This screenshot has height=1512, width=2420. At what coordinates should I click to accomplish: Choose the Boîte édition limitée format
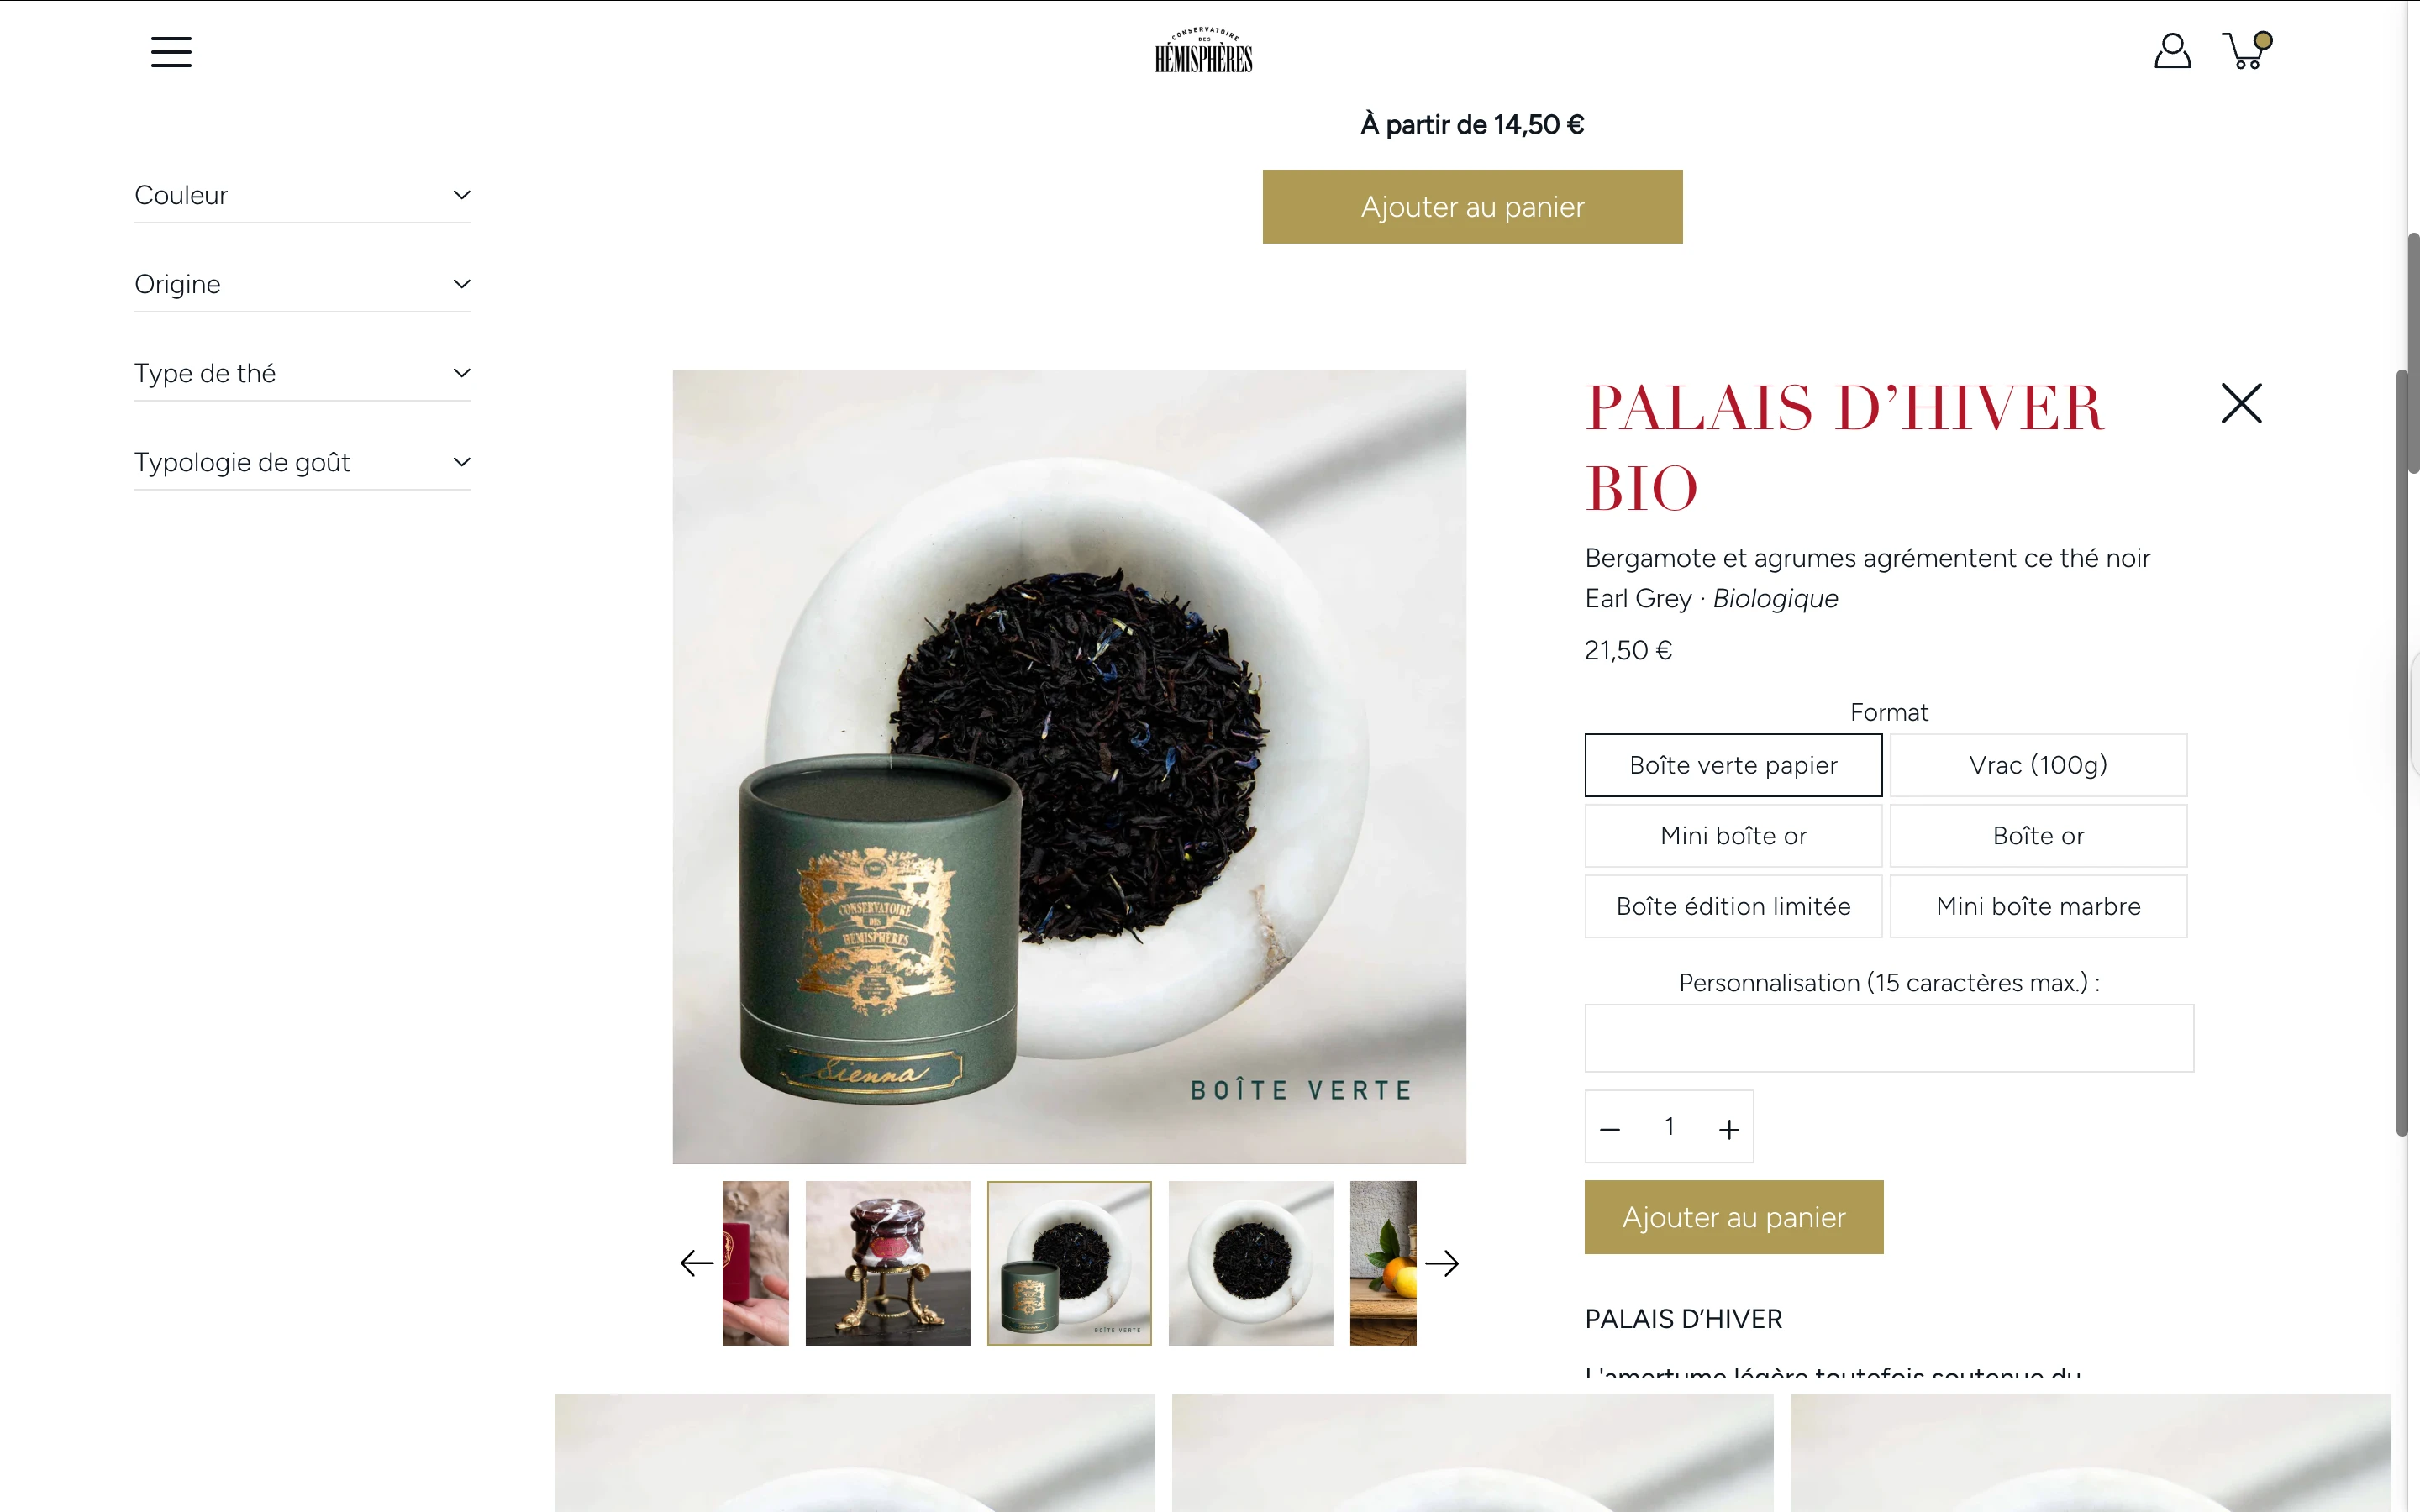coord(1733,906)
